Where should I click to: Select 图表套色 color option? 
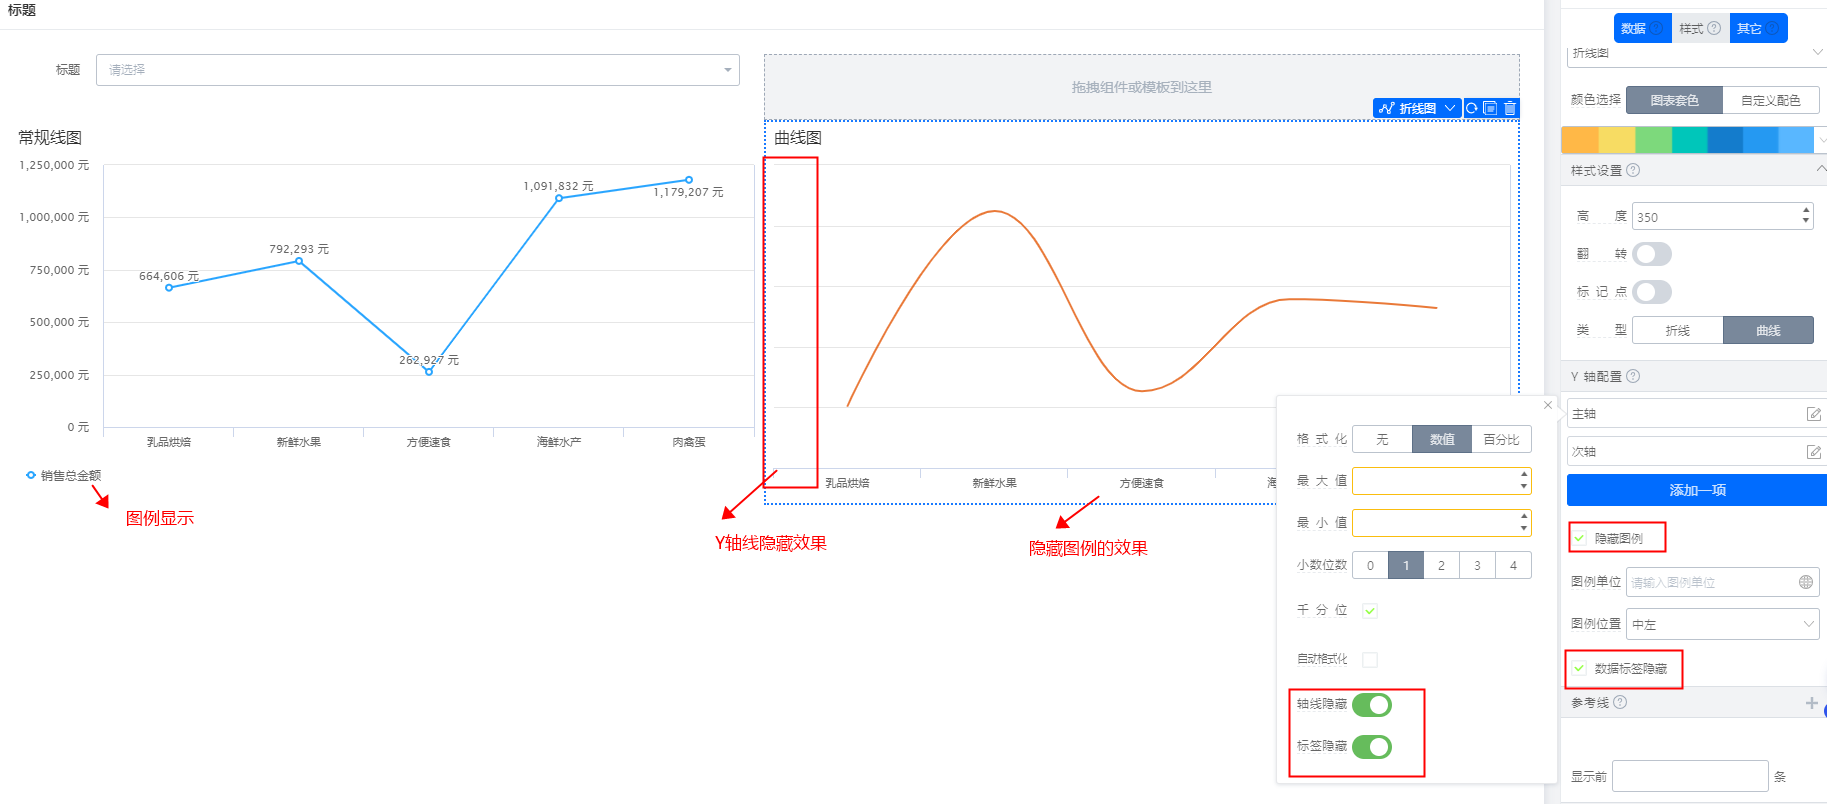pyautogui.click(x=1675, y=100)
